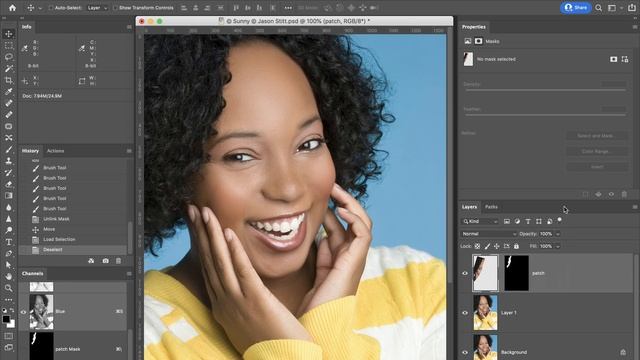Hide Layer 1 visibility eye
The width and height of the screenshot is (640, 360).
[465, 313]
